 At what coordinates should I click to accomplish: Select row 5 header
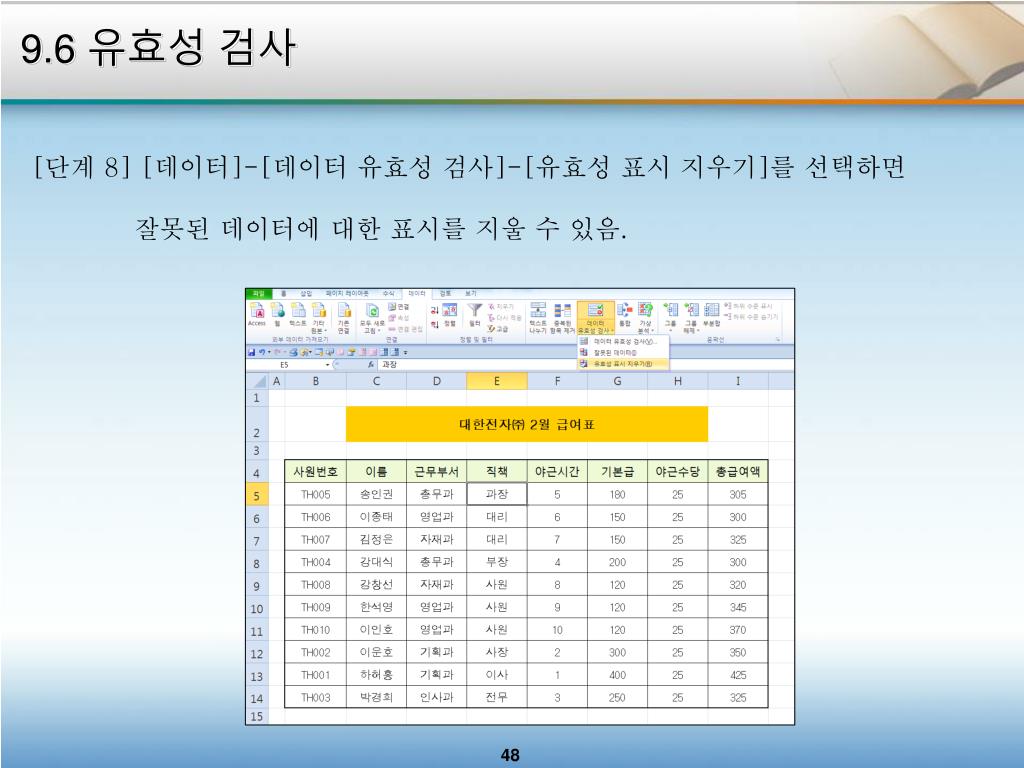[x=257, y=496]
